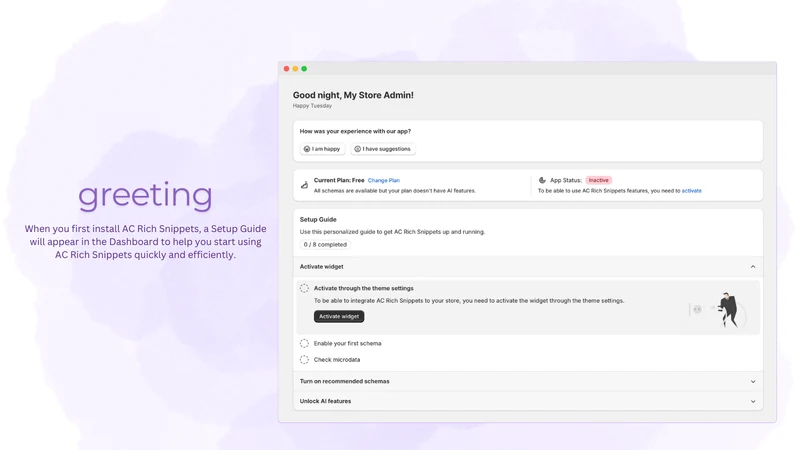Click the yellow minimize window dot

click(295, 69)
